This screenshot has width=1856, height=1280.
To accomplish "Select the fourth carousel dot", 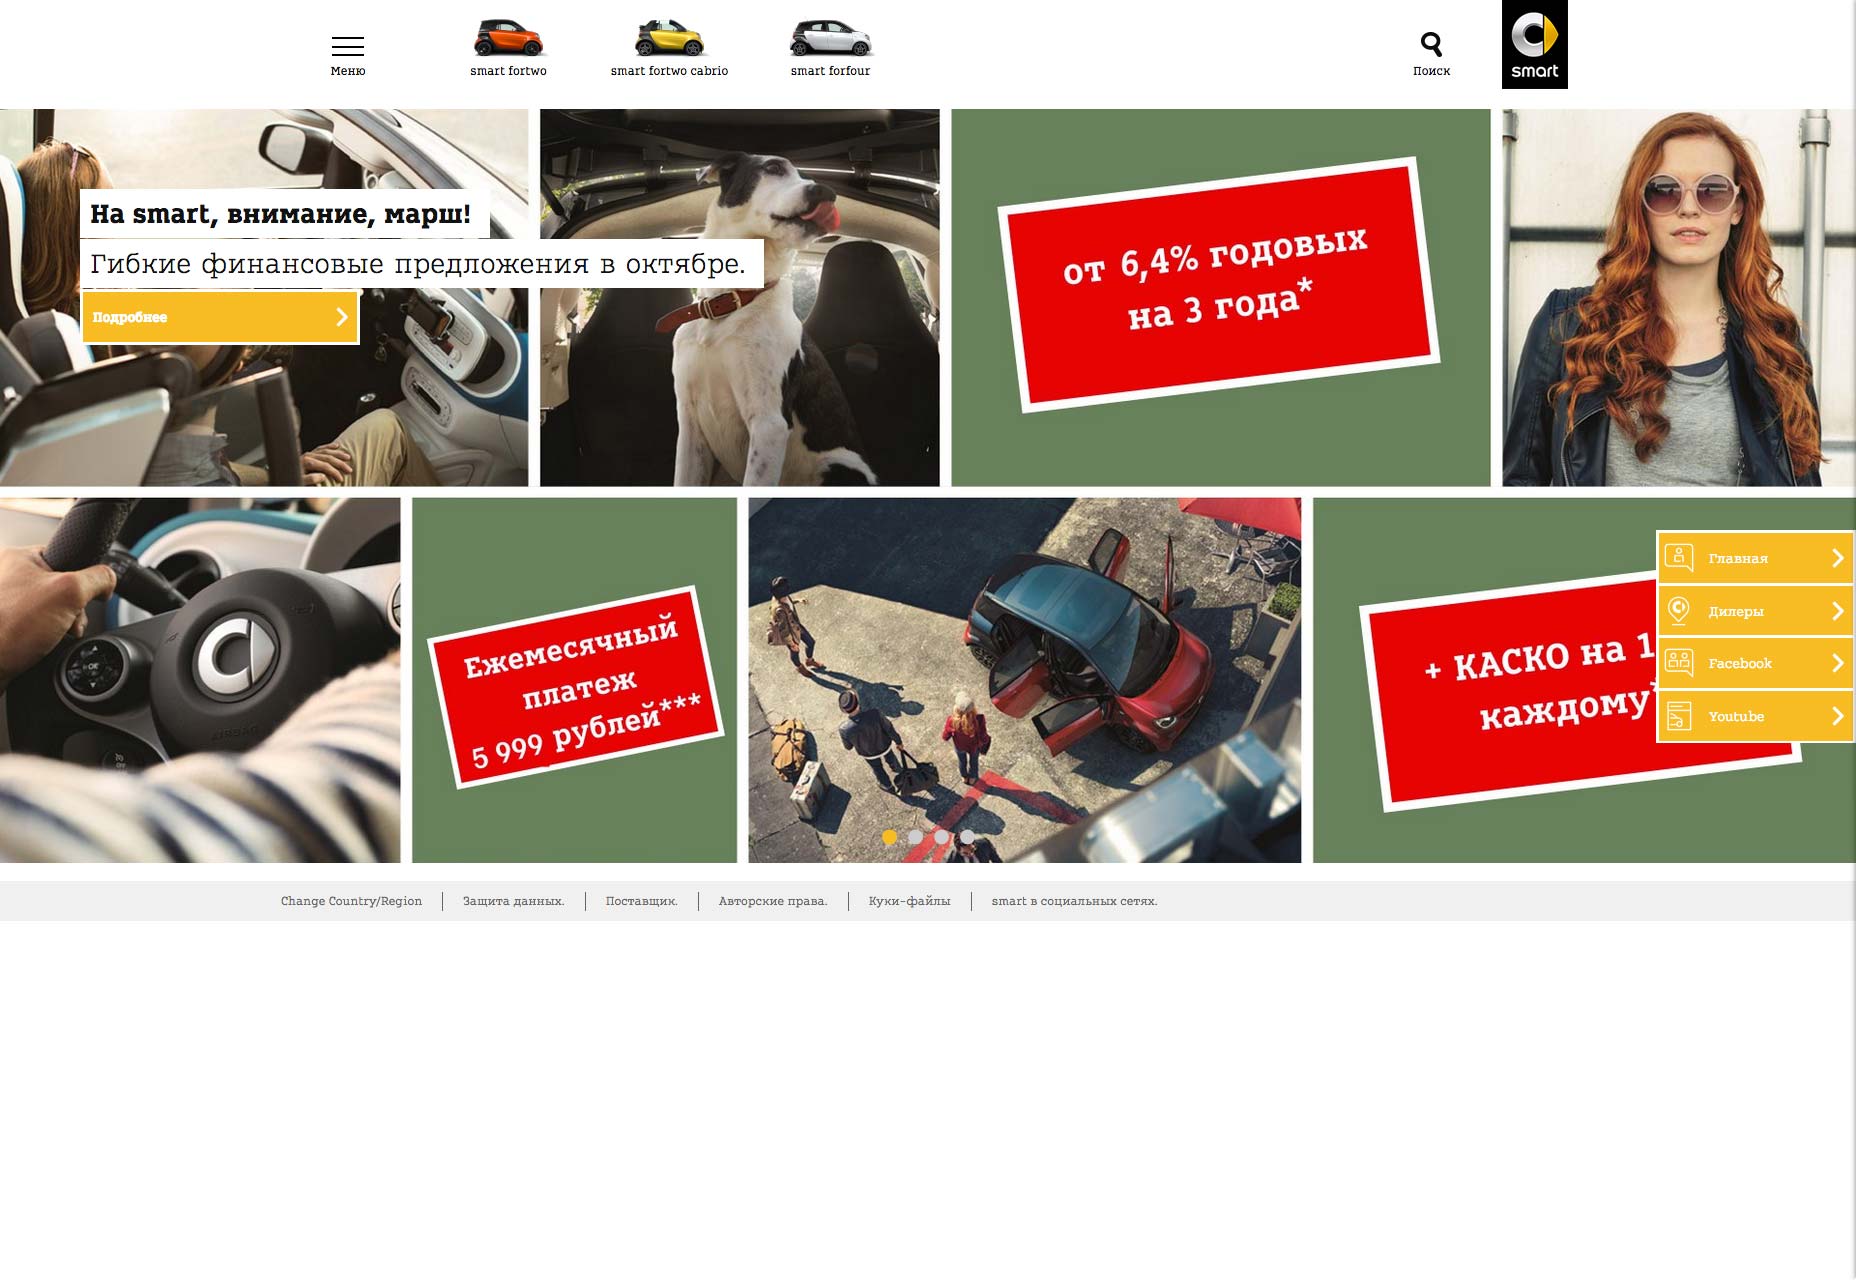I will coord(967,836).
